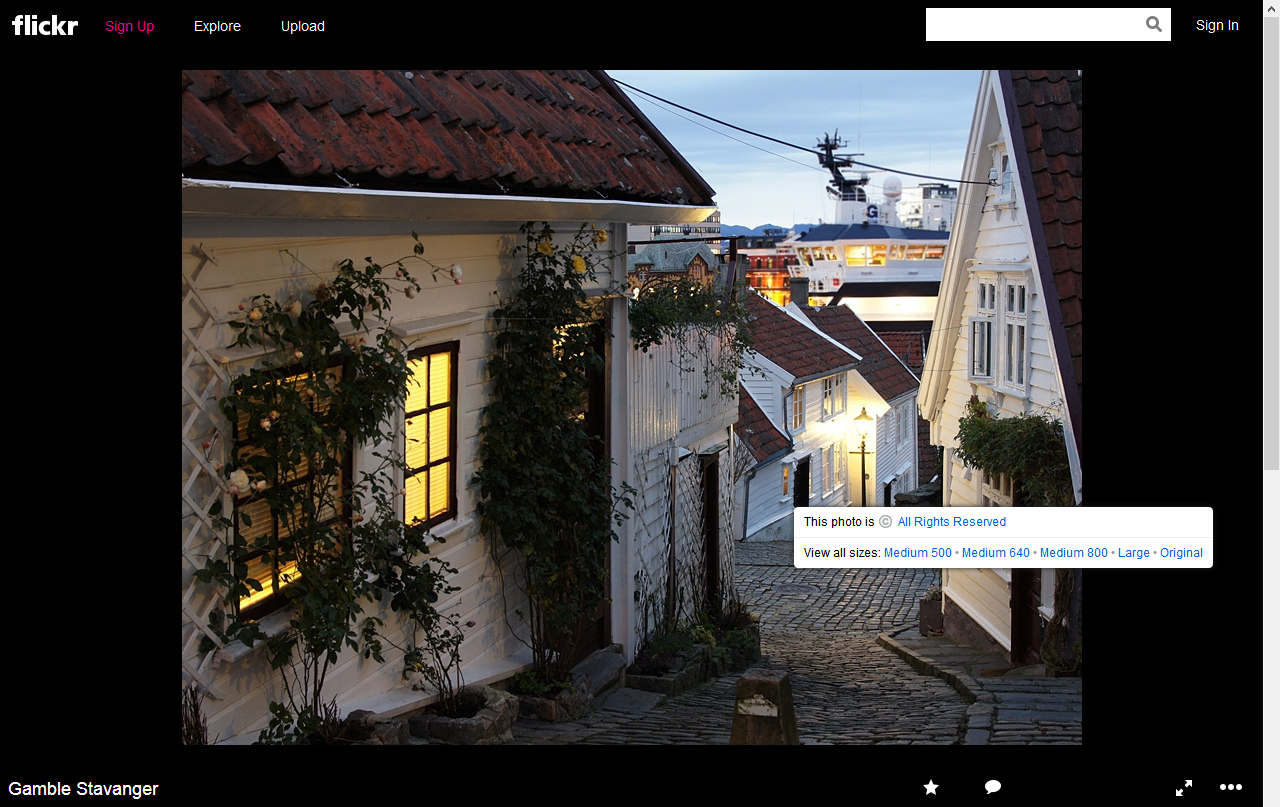The height and width of the screenshot is (807, 1280).
Task: View the Medium 640 size
Action: click(x=995, y=553)
